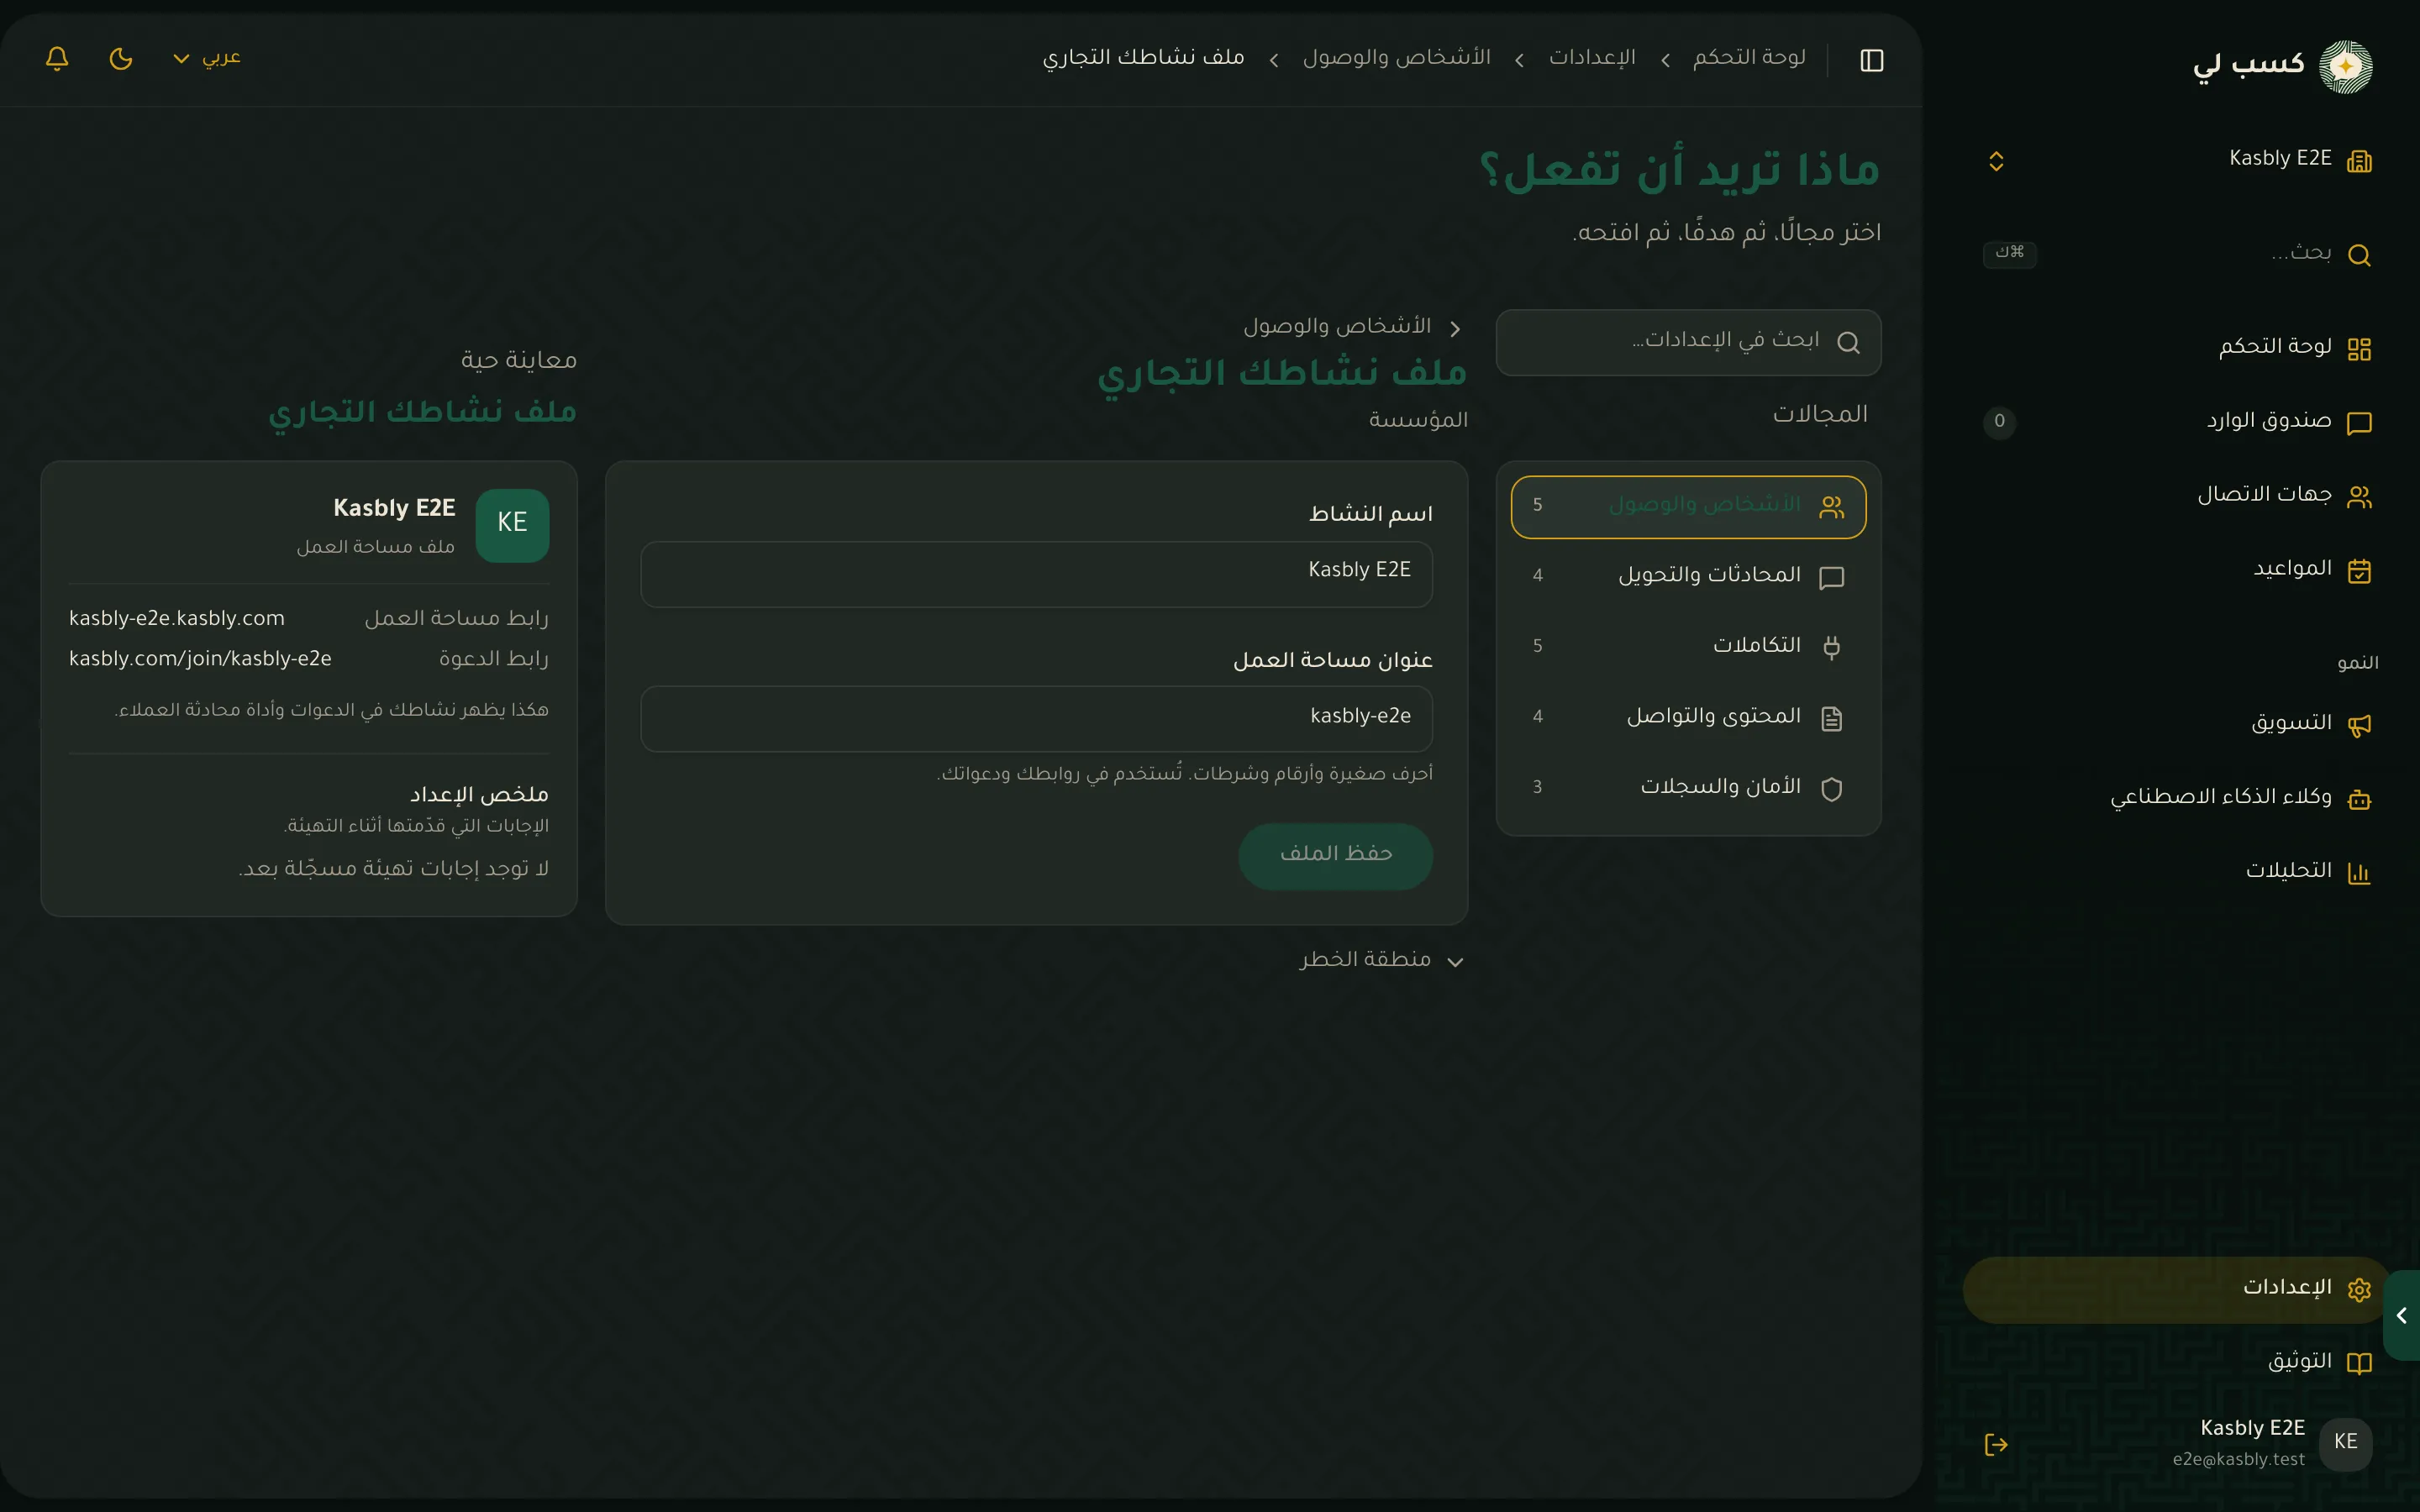Viewport: 2420px width, 1512px height.
Task: Select the الأمان والسجلات domain
Action: click(1688, 788)
